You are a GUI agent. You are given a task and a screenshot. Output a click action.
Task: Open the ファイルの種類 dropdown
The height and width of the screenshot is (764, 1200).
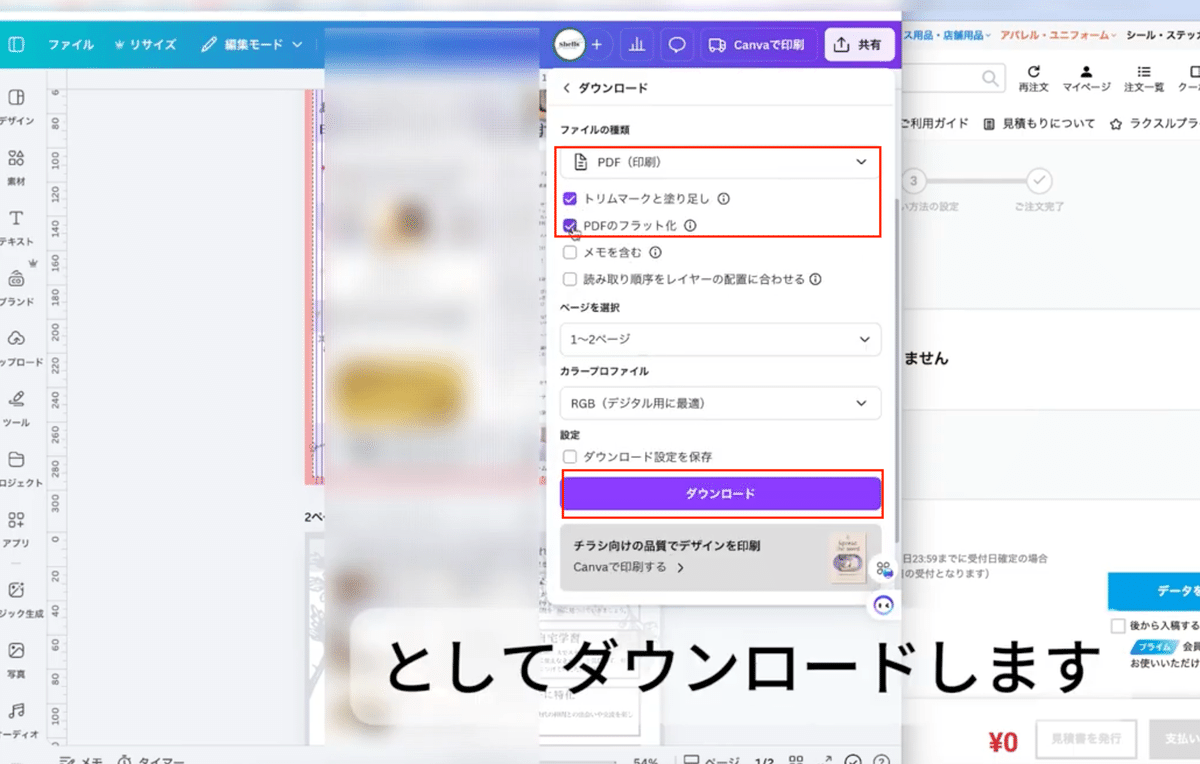pos(720,162)
